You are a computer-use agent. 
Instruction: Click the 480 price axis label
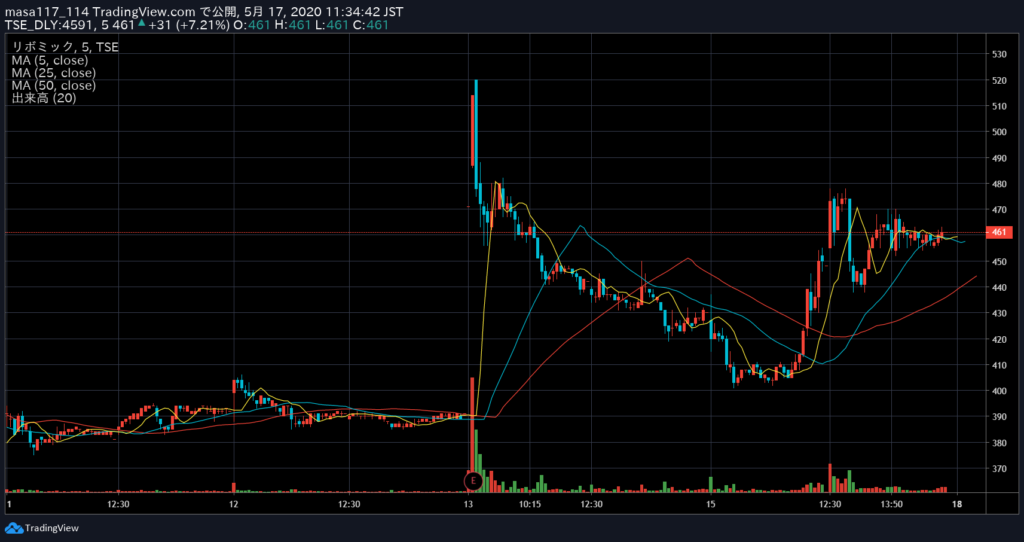[999, 184]
